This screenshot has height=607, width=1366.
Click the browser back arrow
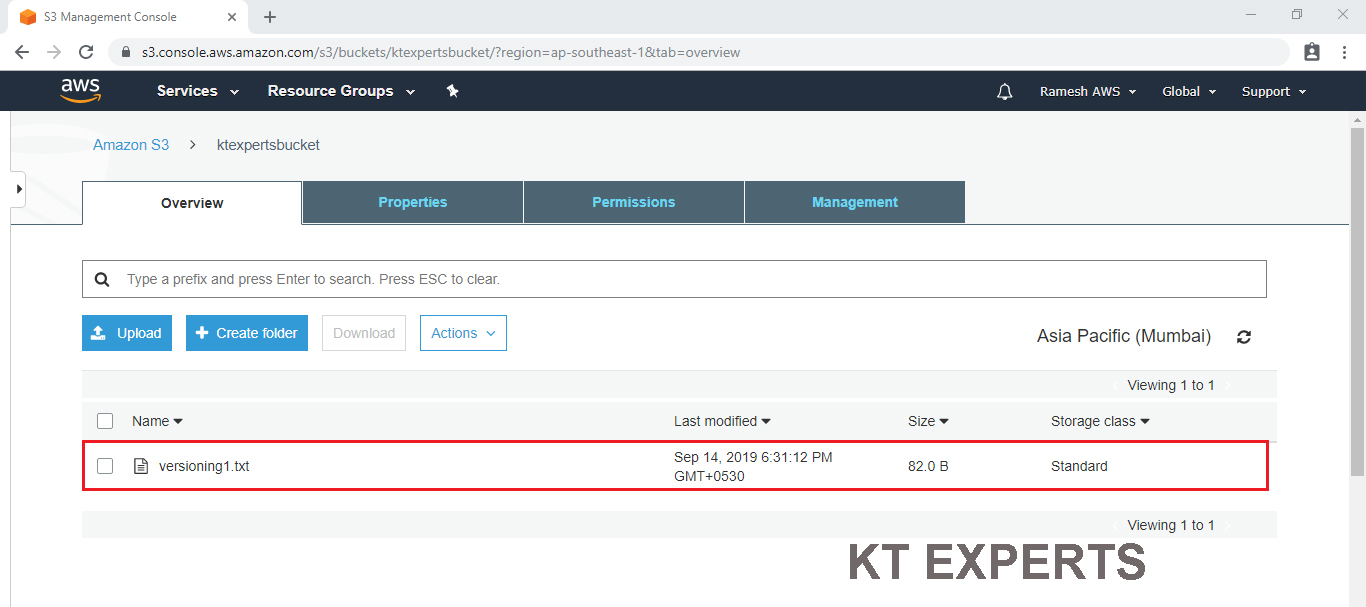point(22,52)
